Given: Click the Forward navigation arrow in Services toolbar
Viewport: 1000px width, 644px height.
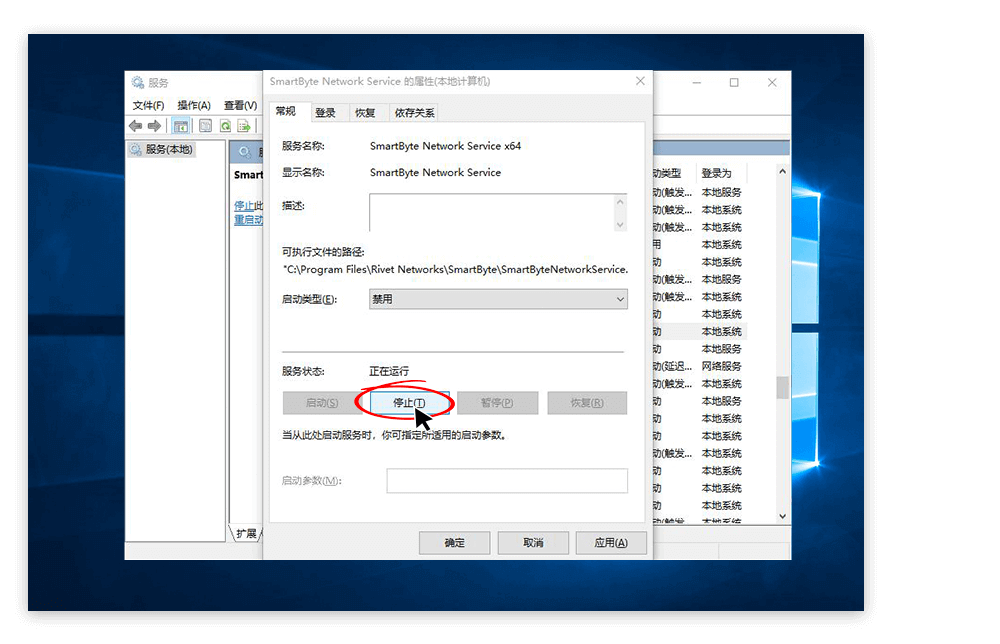Looking at the screenshot, I should [153, 125].
